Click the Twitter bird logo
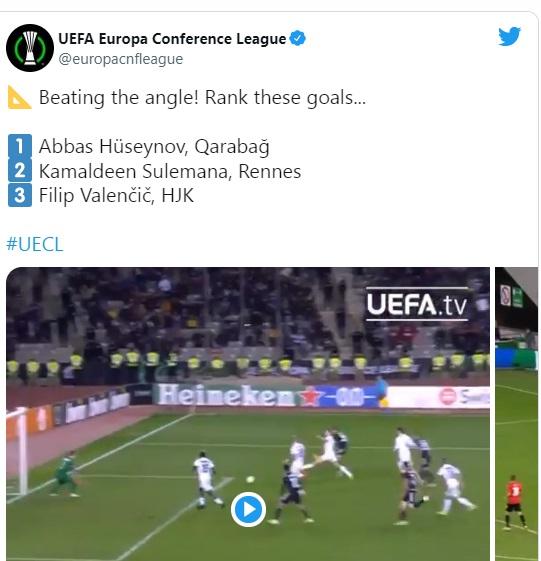 [510, 36]
